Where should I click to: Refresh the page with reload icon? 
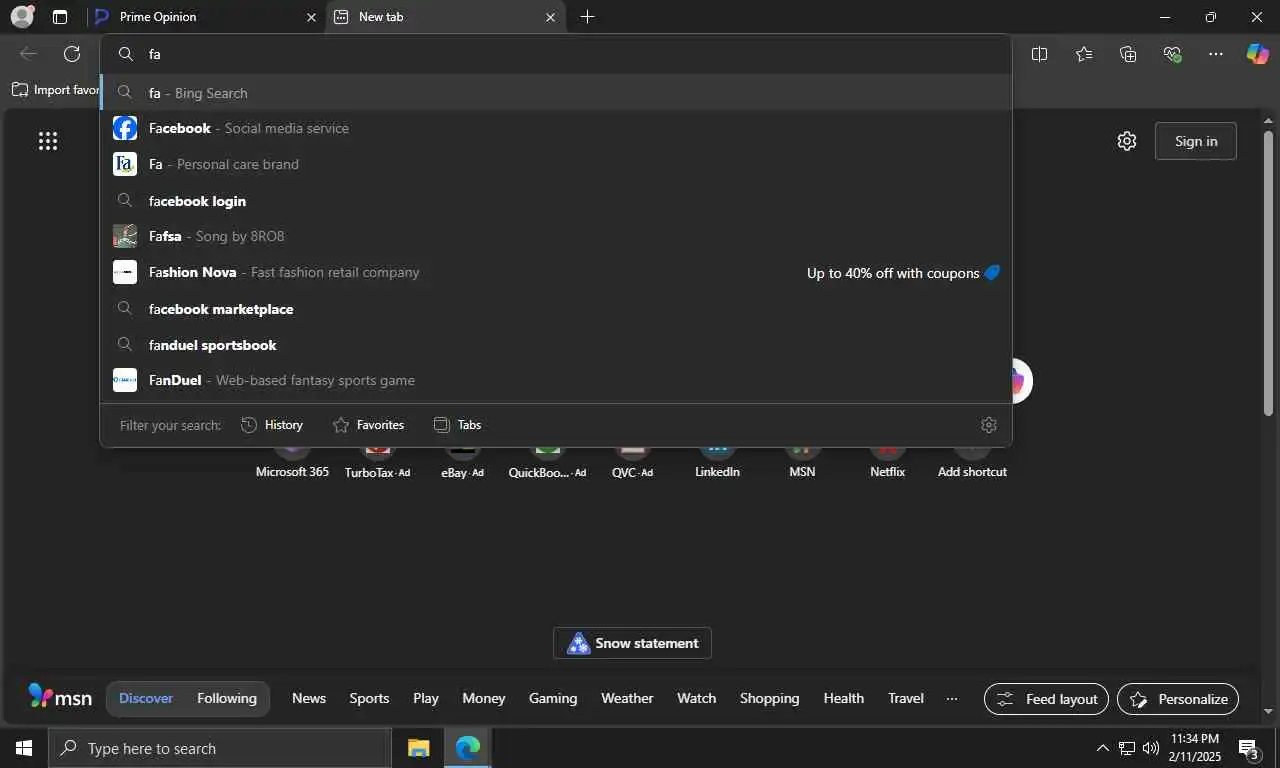pos(72,54)
